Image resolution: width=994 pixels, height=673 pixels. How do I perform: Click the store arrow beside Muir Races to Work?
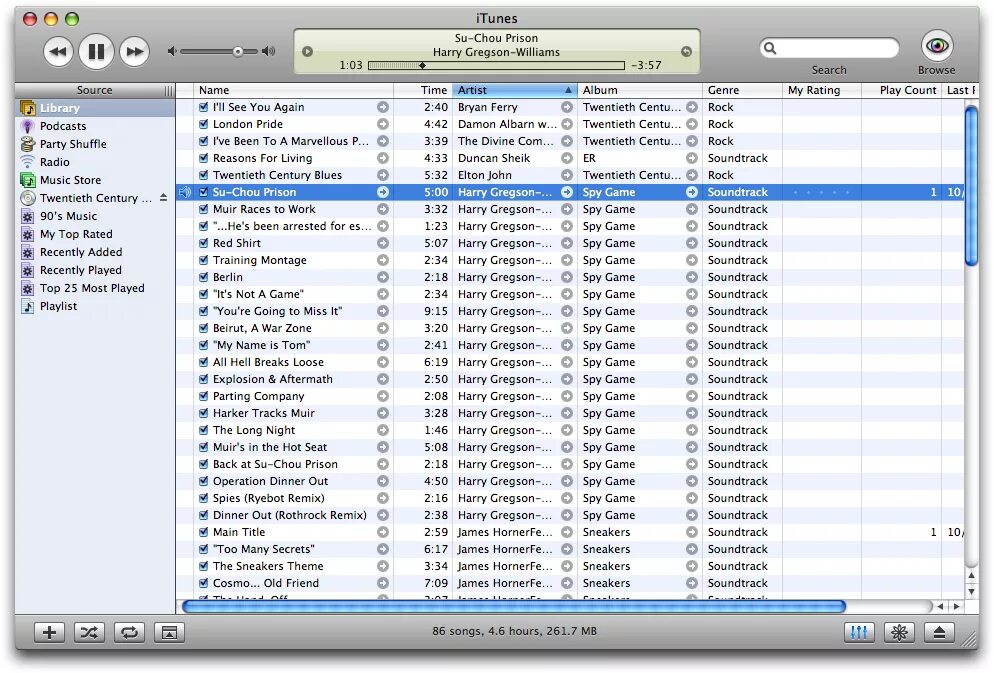[x=383, y=209]
